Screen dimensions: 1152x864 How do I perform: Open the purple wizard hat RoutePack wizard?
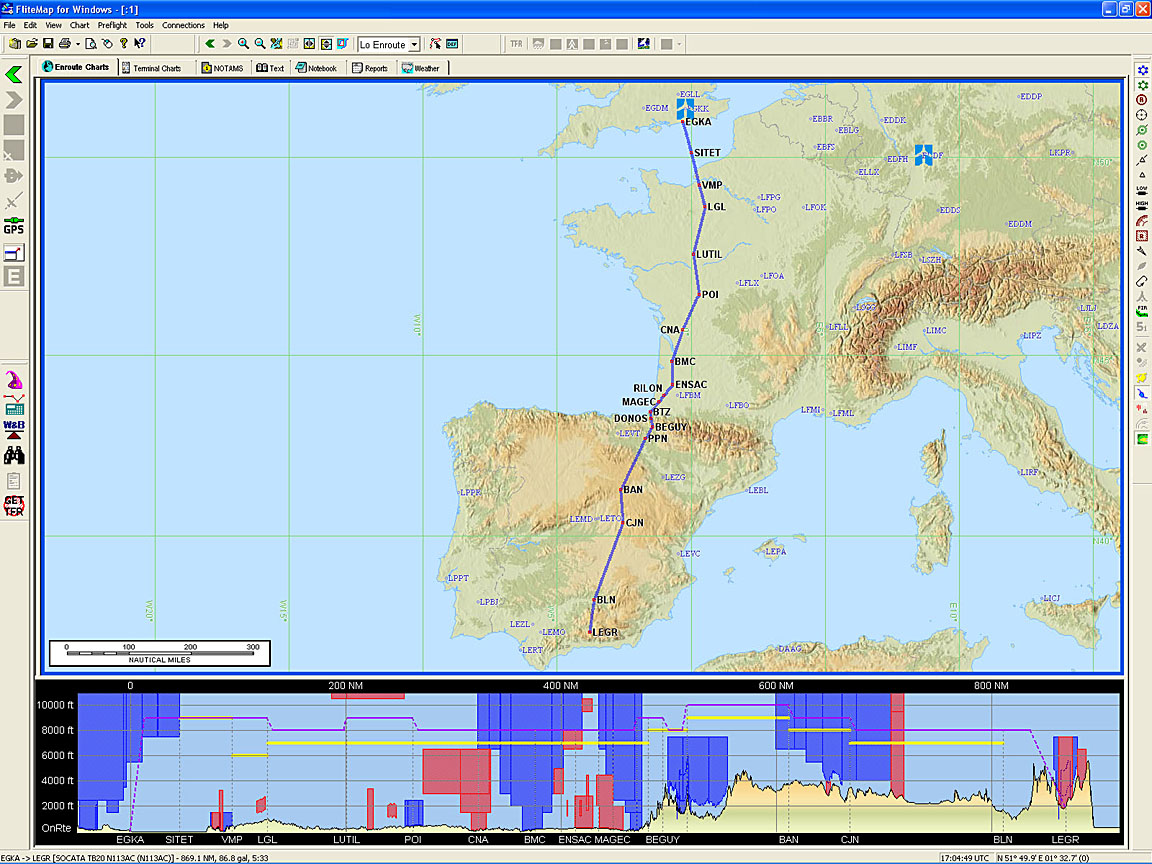click(14, 380)
